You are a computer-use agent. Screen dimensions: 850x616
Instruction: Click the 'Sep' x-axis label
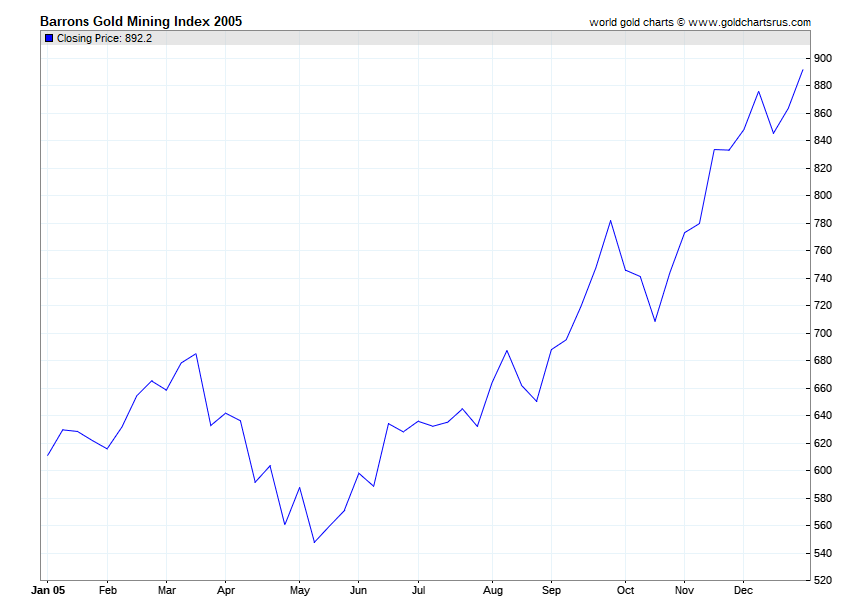(x=551, y=590)
